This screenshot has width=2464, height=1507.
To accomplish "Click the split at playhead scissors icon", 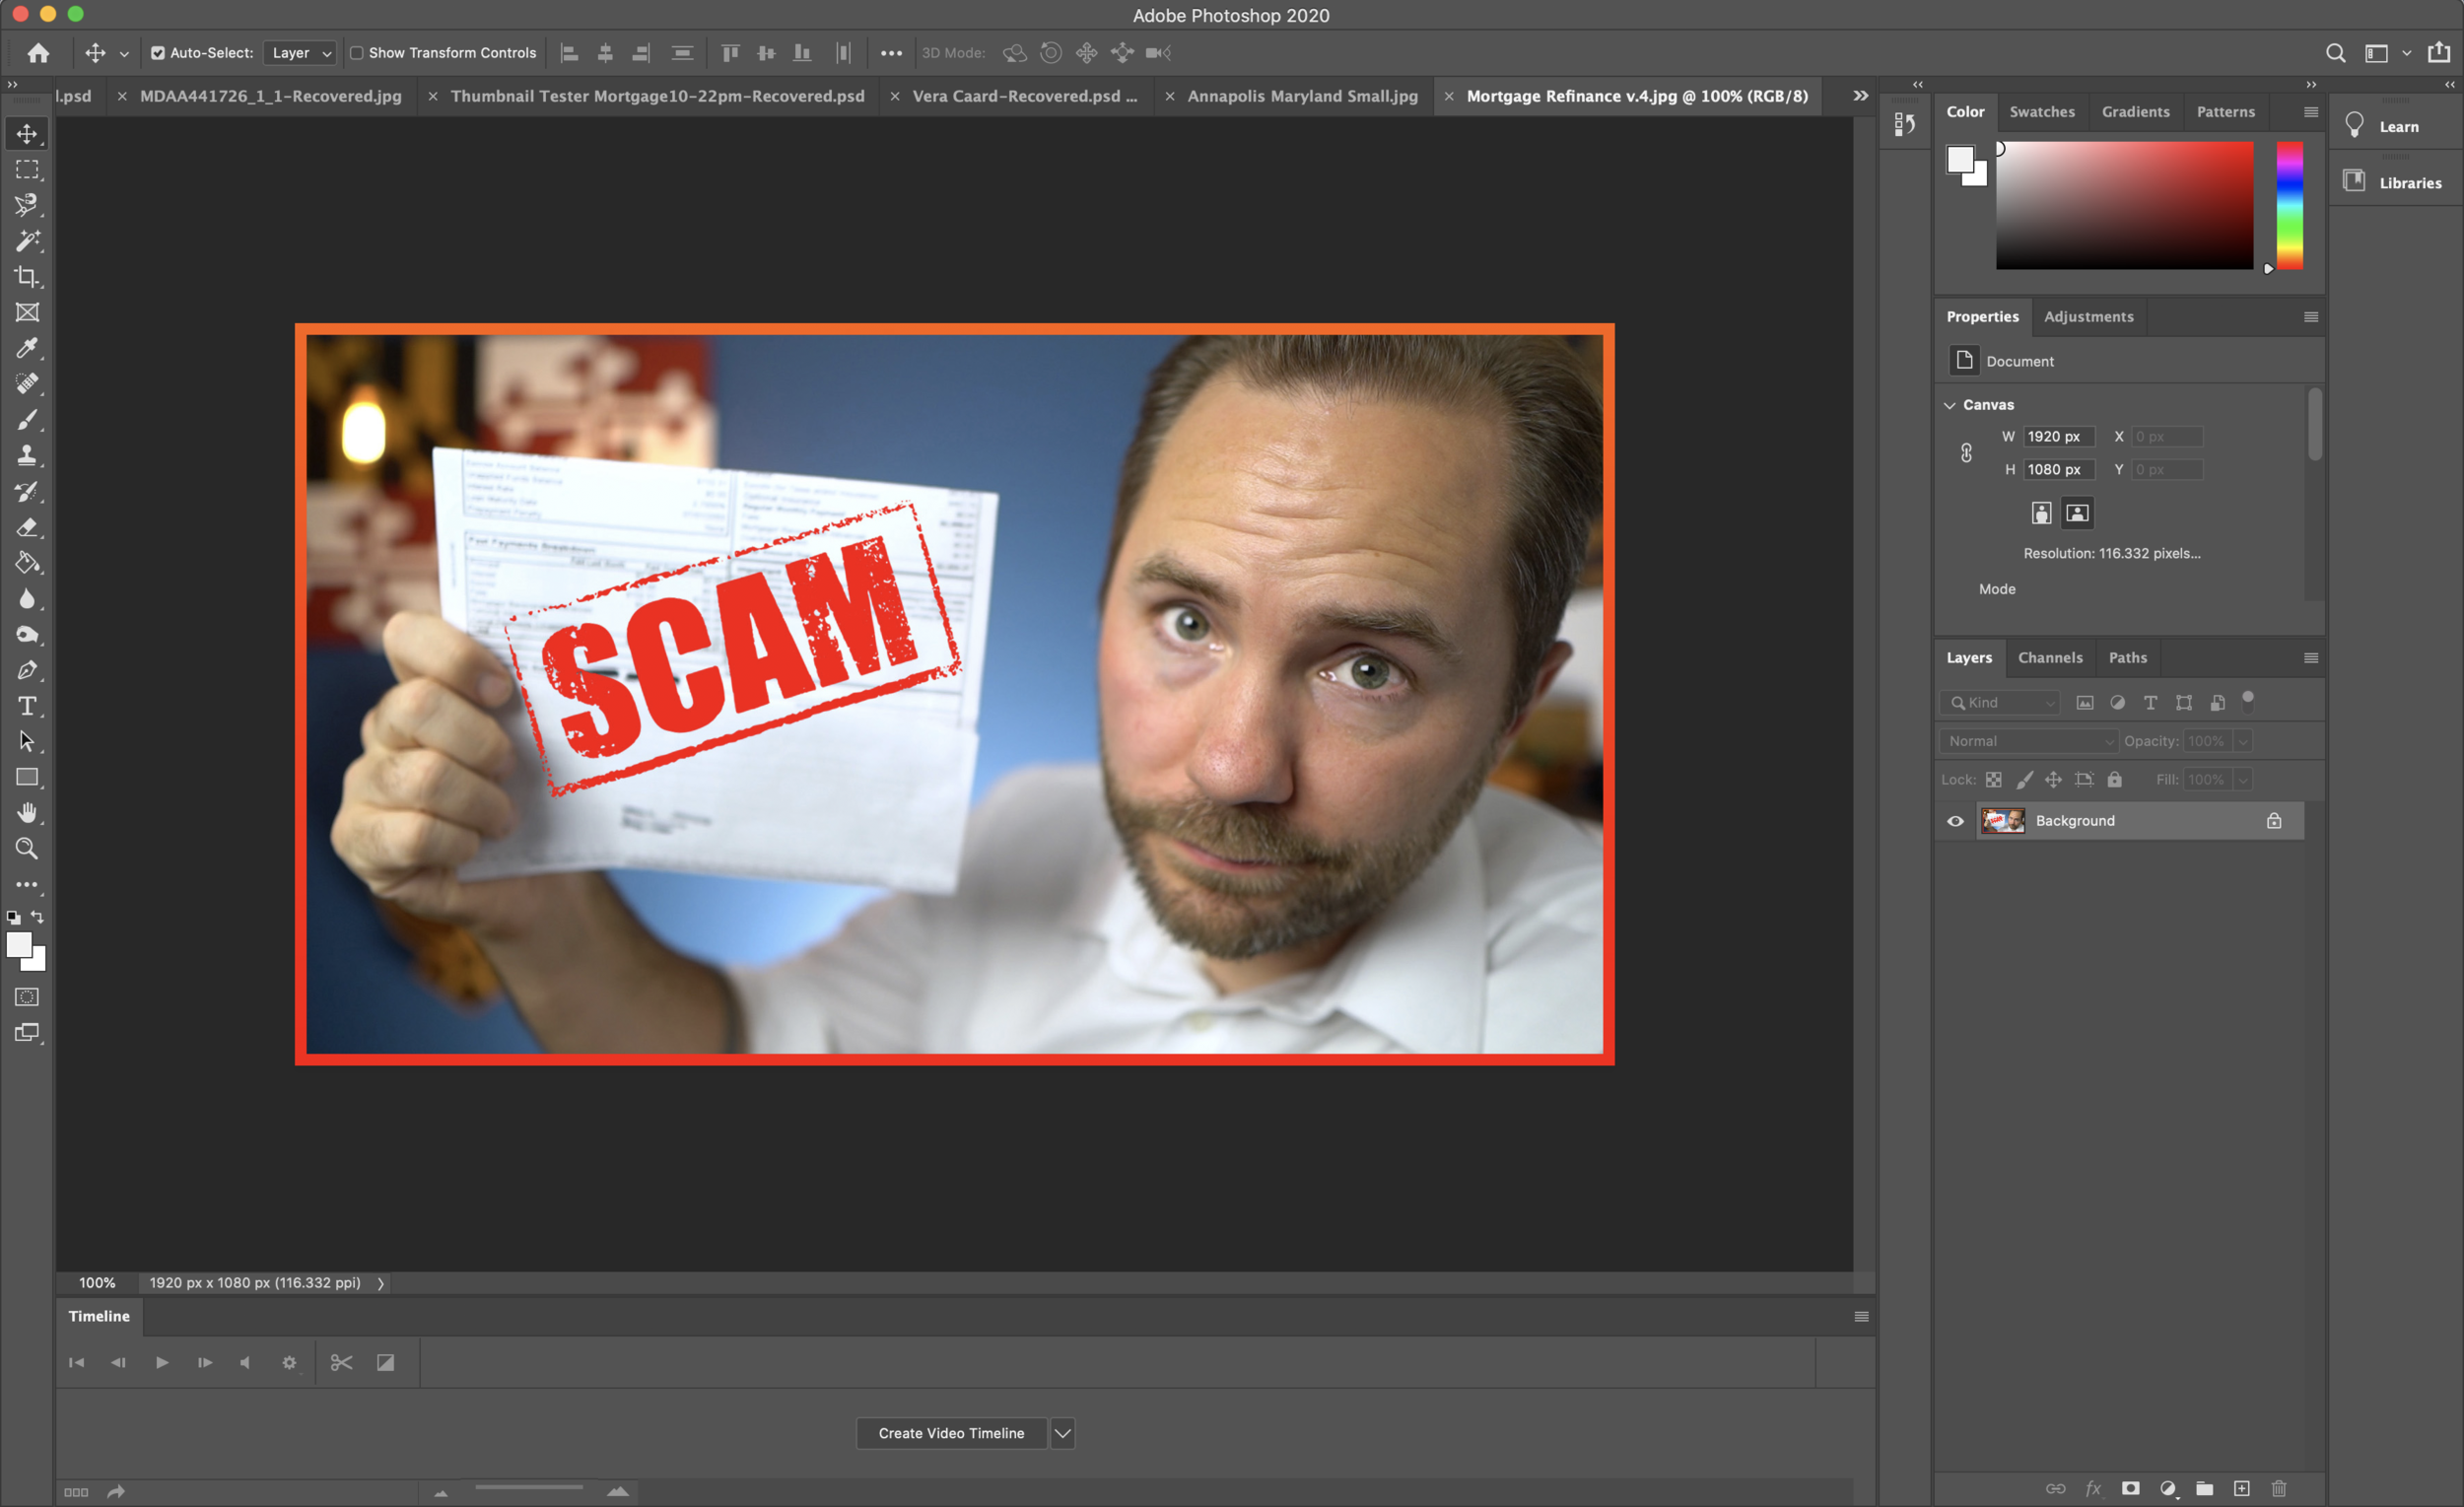I will pyautogui.click(x=341, y=1363).
